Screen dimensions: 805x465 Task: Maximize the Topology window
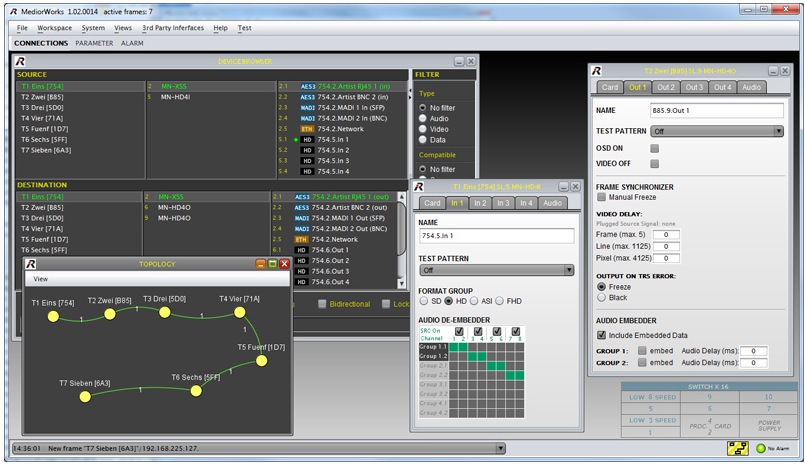click(x=273, y=264)
